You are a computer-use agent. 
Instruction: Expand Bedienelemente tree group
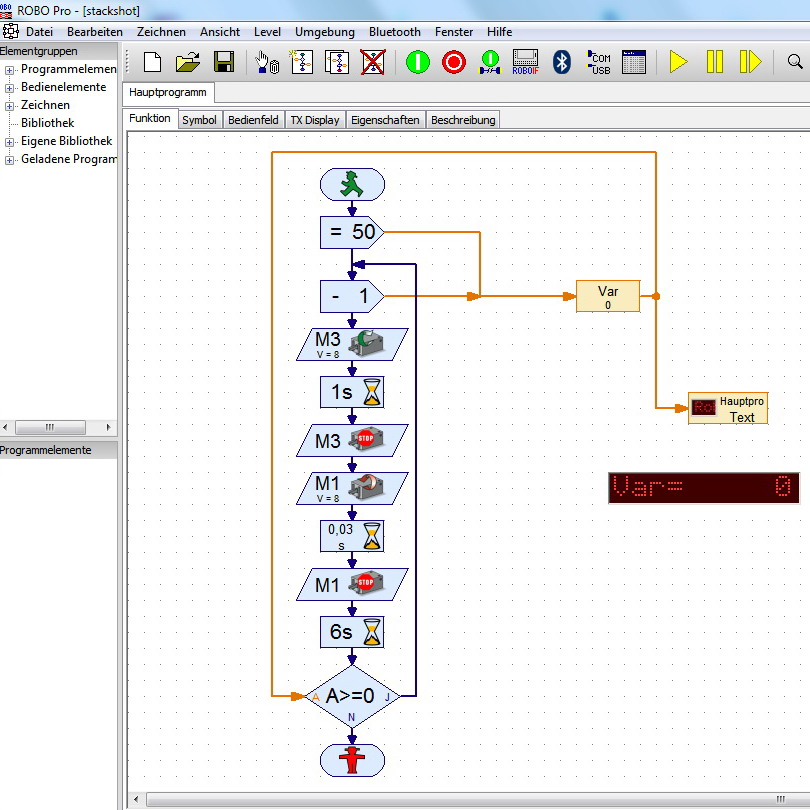tap(9, 88)
